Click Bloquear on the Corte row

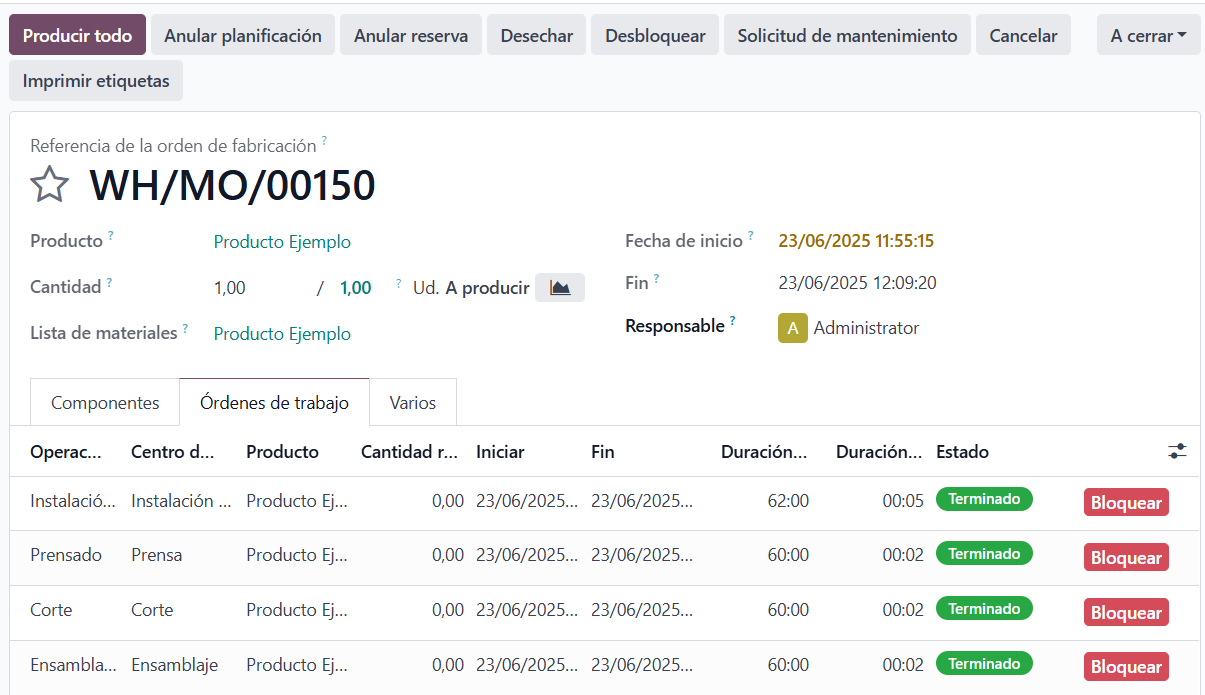(x=1126, y=612)
